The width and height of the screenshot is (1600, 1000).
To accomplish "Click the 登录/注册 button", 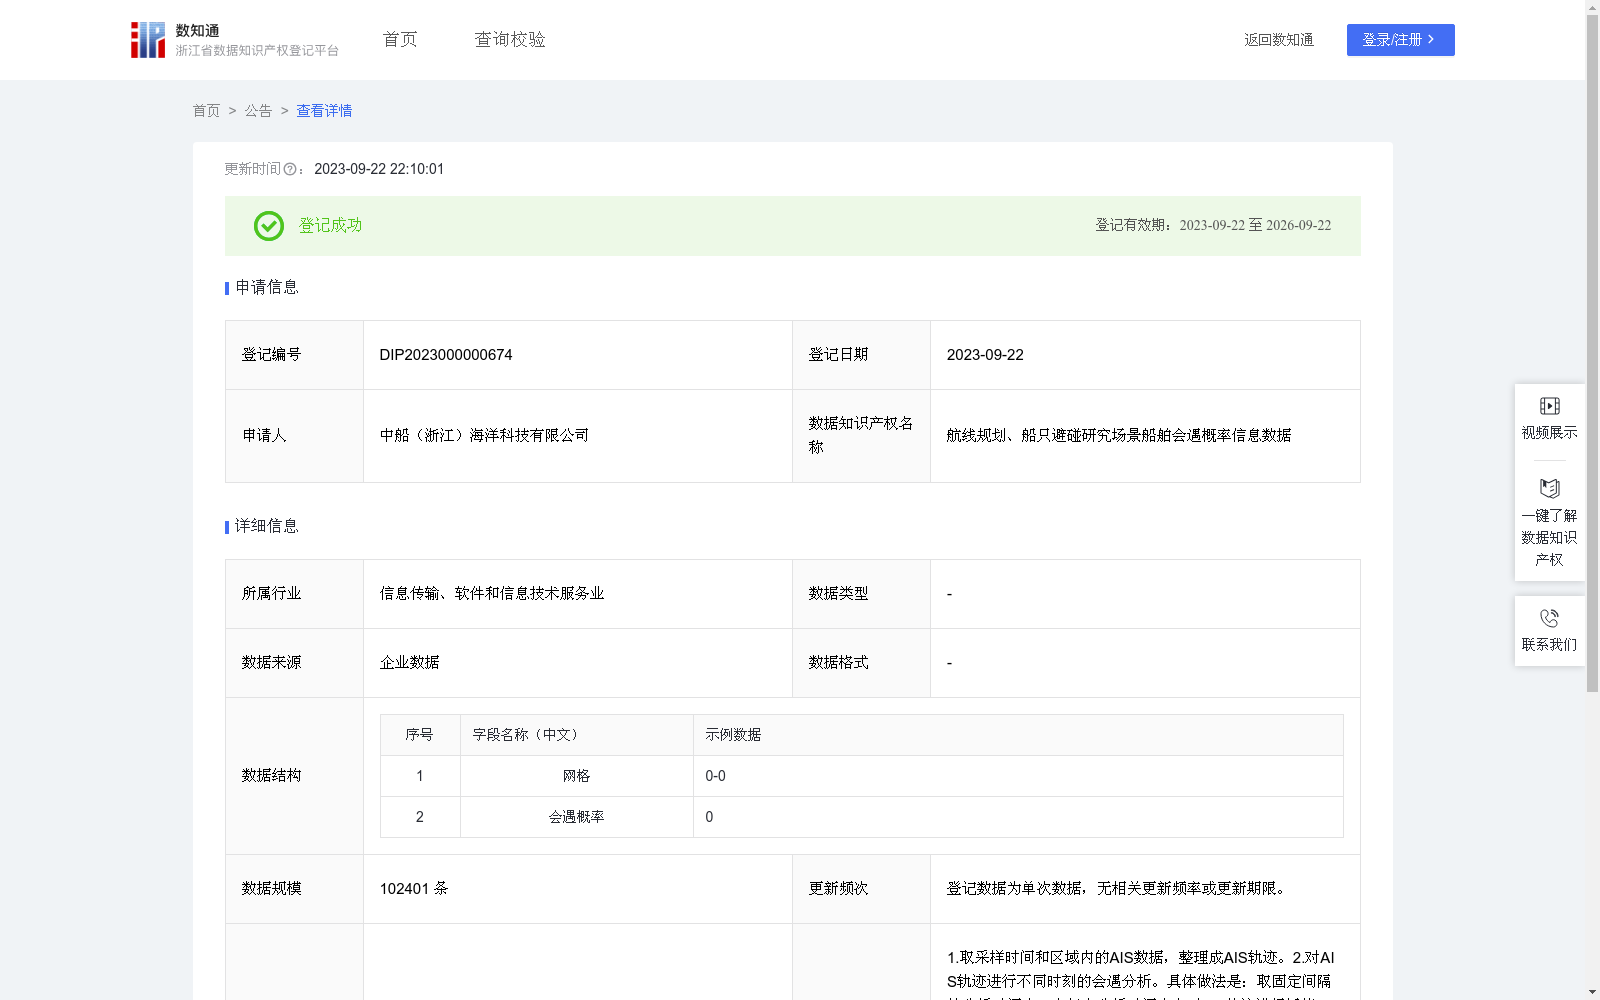I will pos(1400,40).
